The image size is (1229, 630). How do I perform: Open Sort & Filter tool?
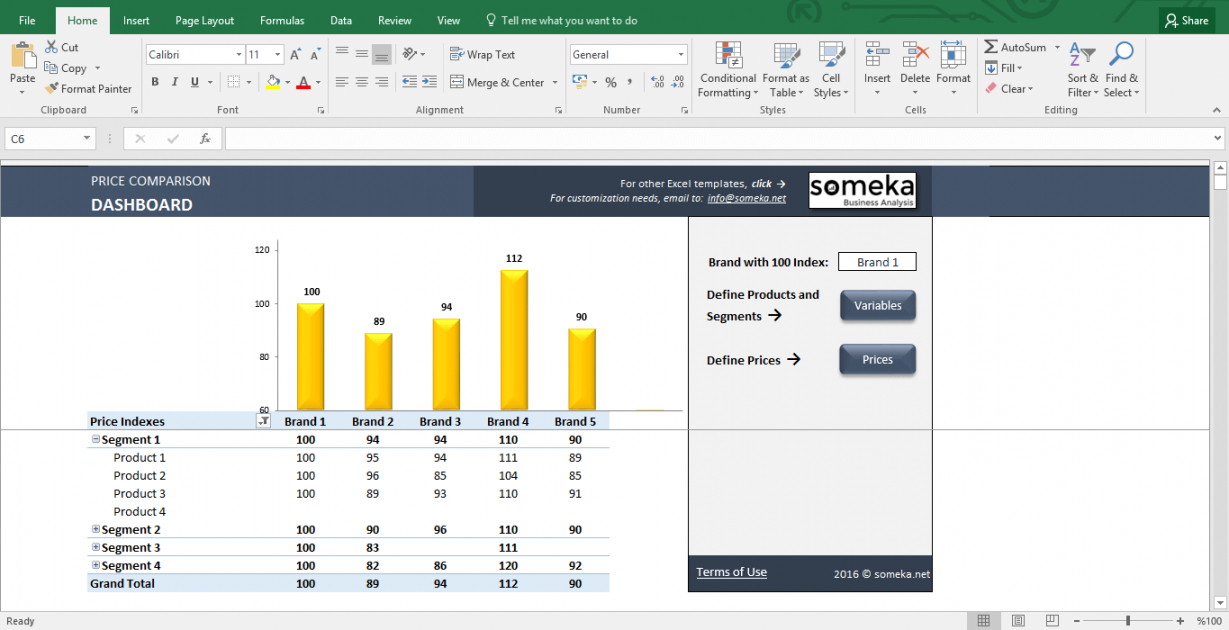point(1082,69)
